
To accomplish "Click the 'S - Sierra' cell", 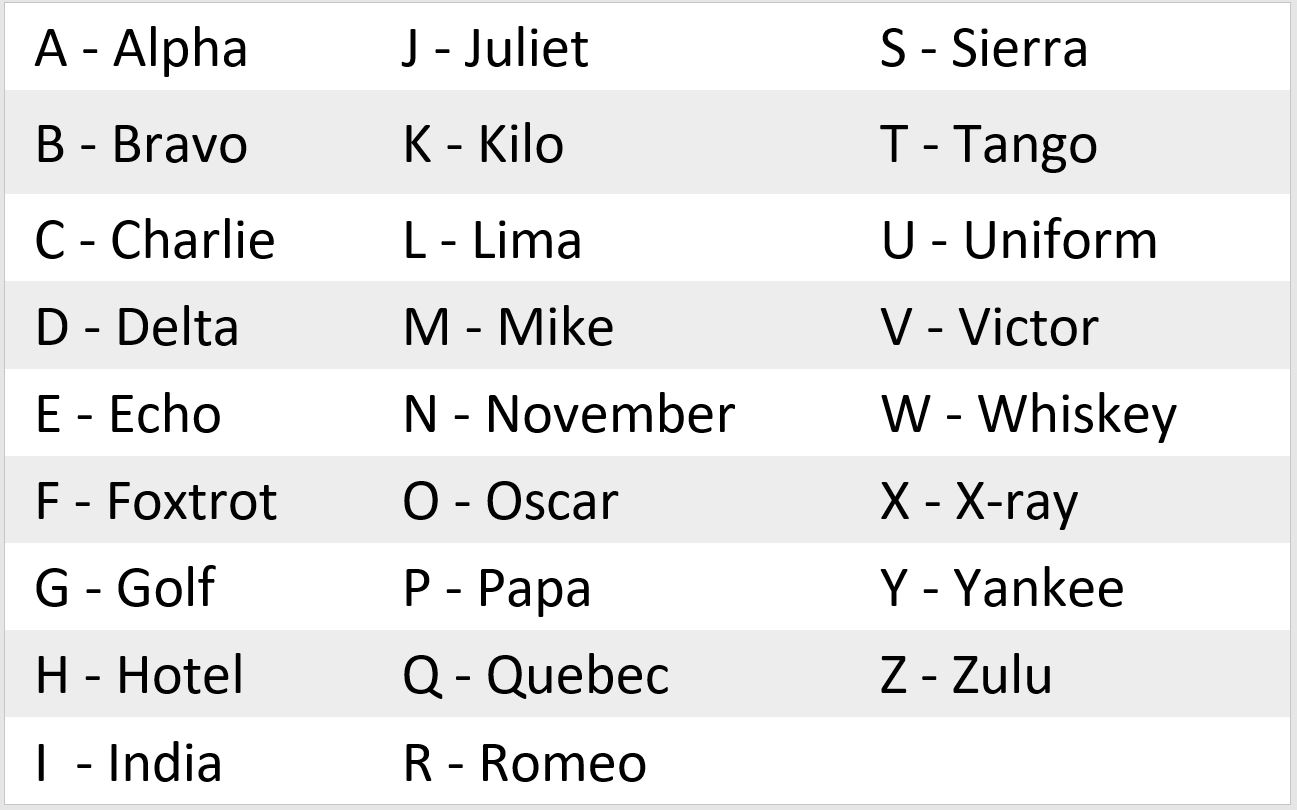I will coord(983,48).
